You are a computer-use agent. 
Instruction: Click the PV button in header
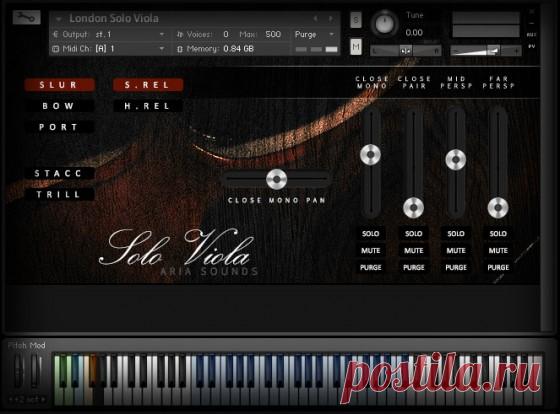(x=531, y=46)
